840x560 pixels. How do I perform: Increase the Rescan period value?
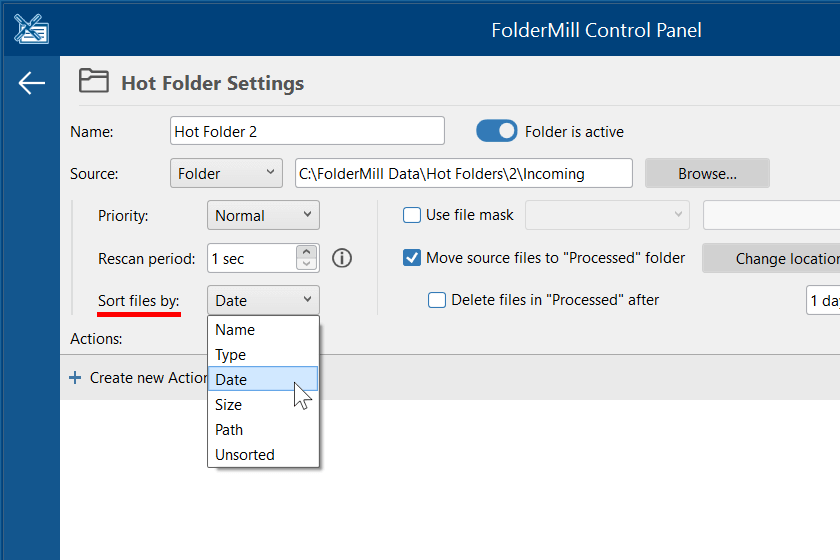[308, 252]
